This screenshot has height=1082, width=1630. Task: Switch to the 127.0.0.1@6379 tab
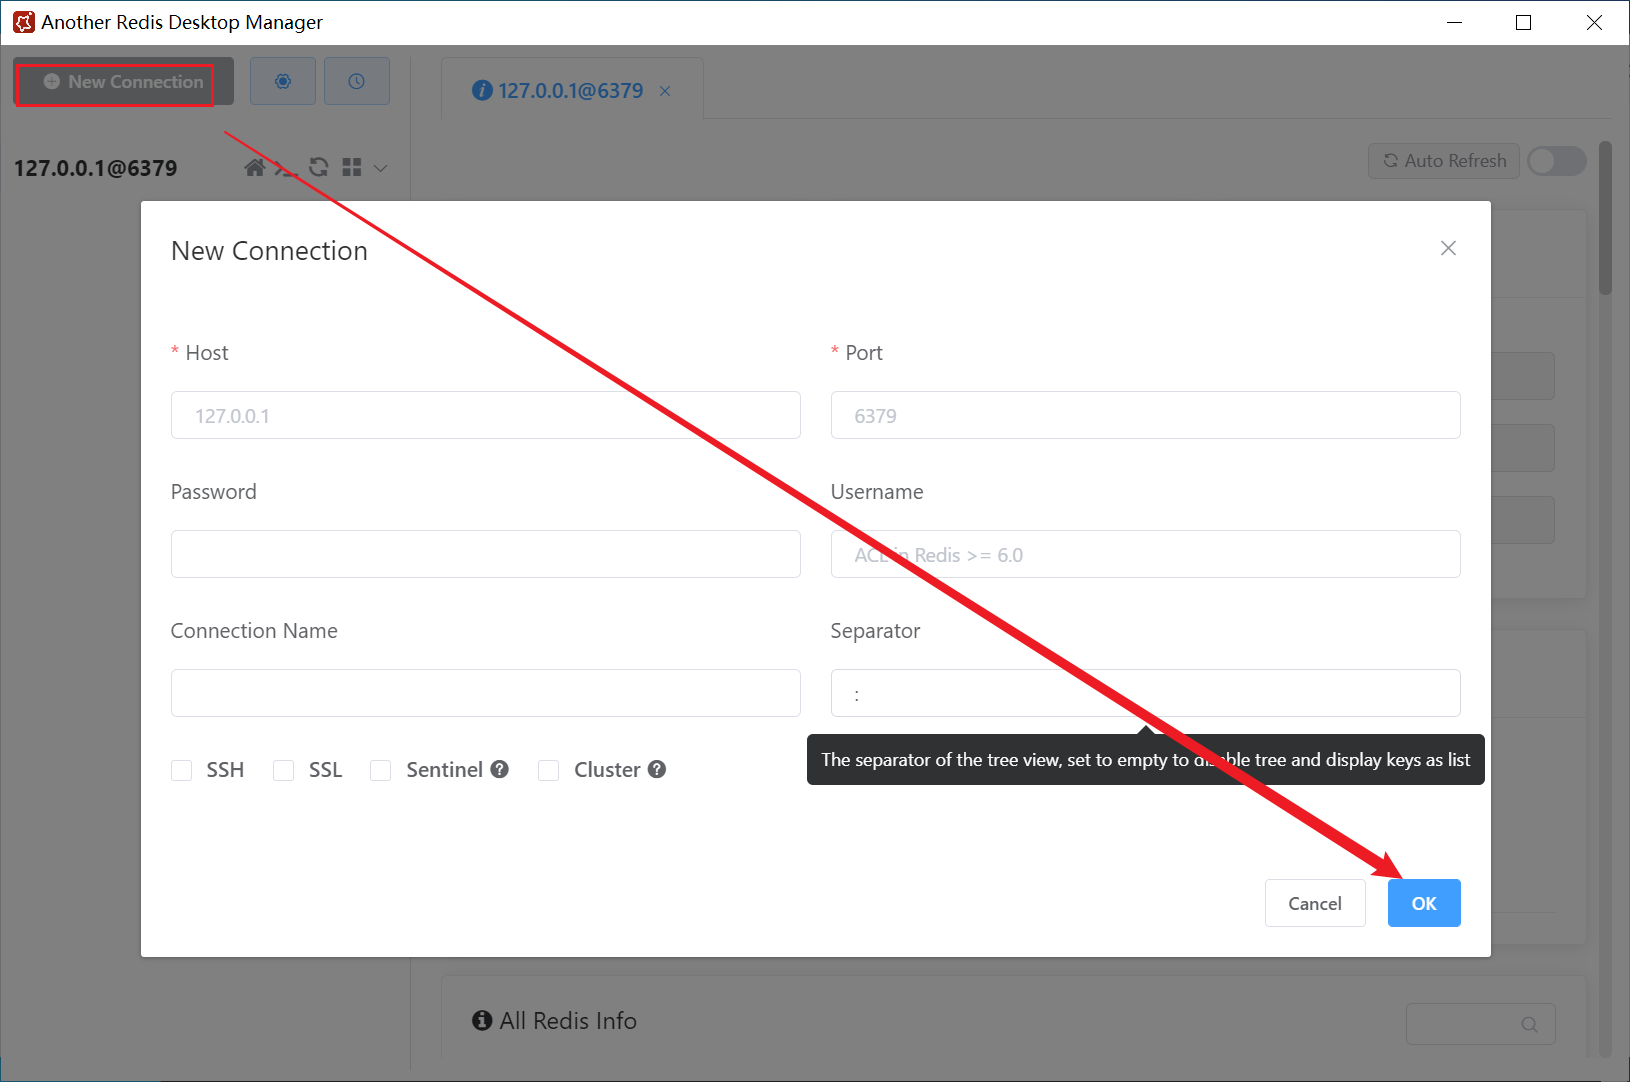[570, 90]
